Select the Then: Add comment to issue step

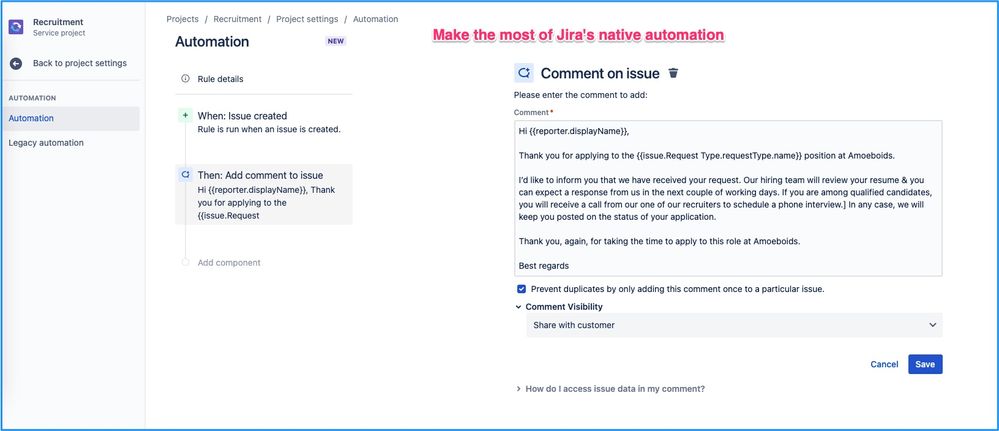coord(263,194)
